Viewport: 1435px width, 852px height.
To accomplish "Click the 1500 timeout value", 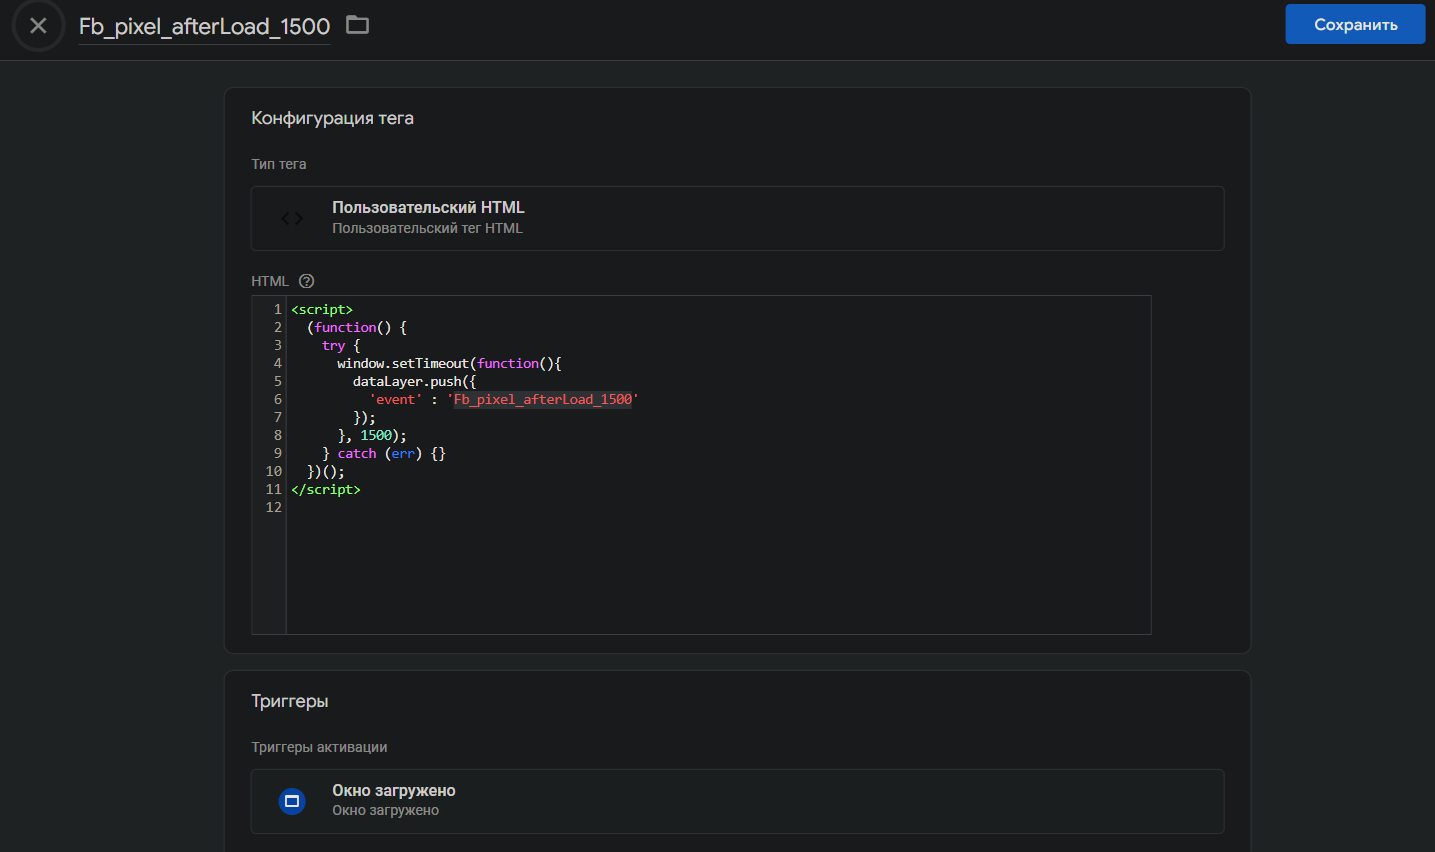I will tap(376, 436).
